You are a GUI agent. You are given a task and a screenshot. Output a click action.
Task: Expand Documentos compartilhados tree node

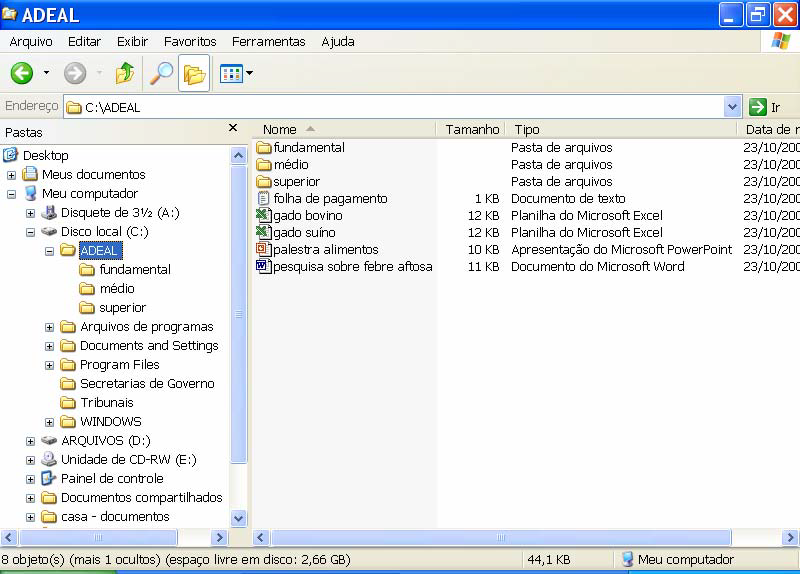tap(31, 498)
